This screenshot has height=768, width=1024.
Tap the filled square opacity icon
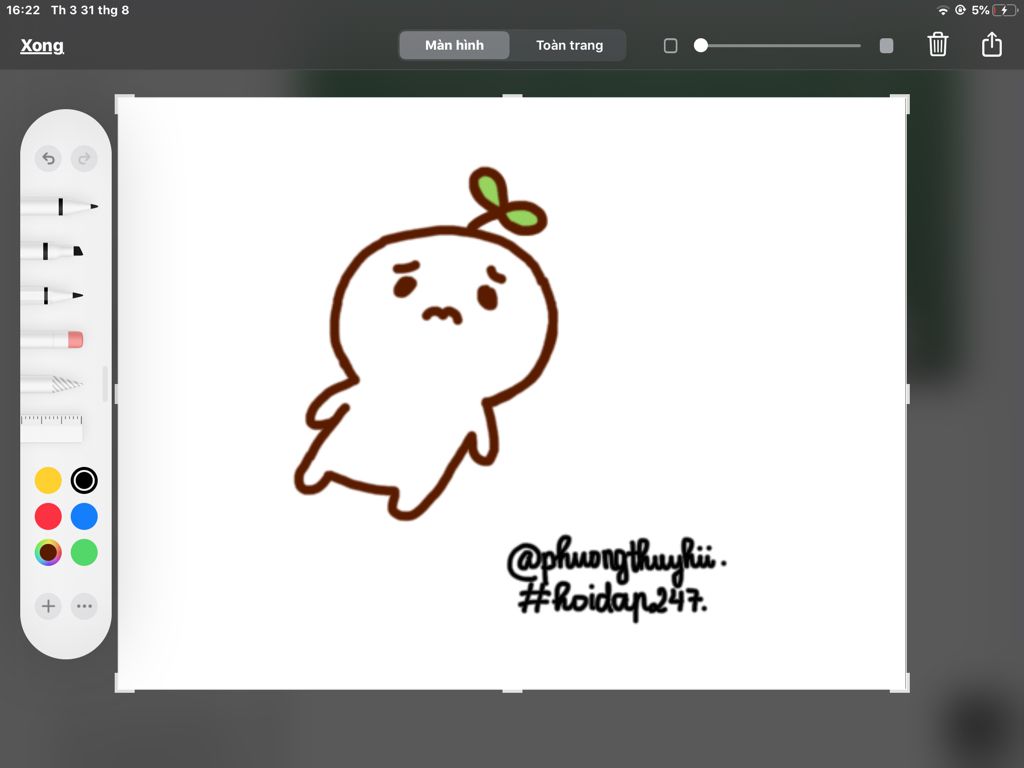click(x=886, y=46)
